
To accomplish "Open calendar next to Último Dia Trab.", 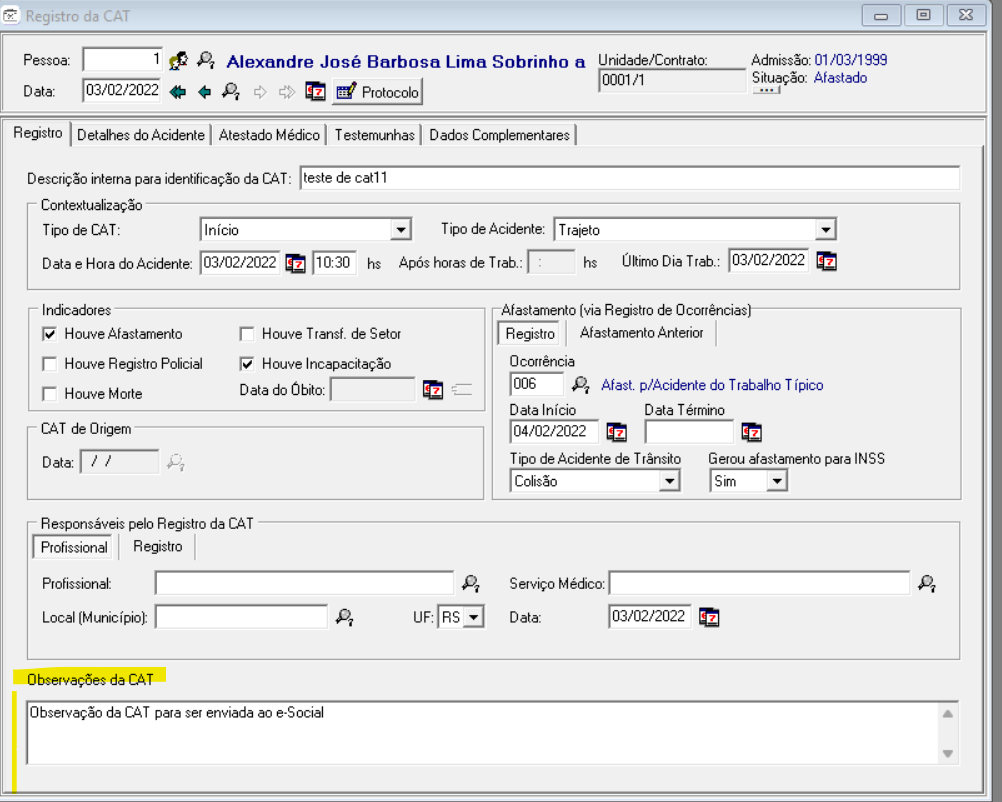I will (826, 261).
